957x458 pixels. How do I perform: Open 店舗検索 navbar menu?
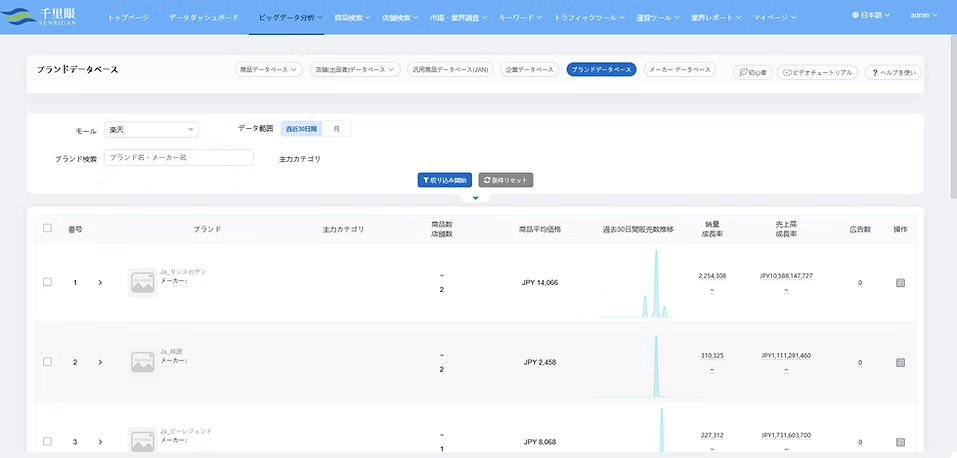[x=400, y=18]
